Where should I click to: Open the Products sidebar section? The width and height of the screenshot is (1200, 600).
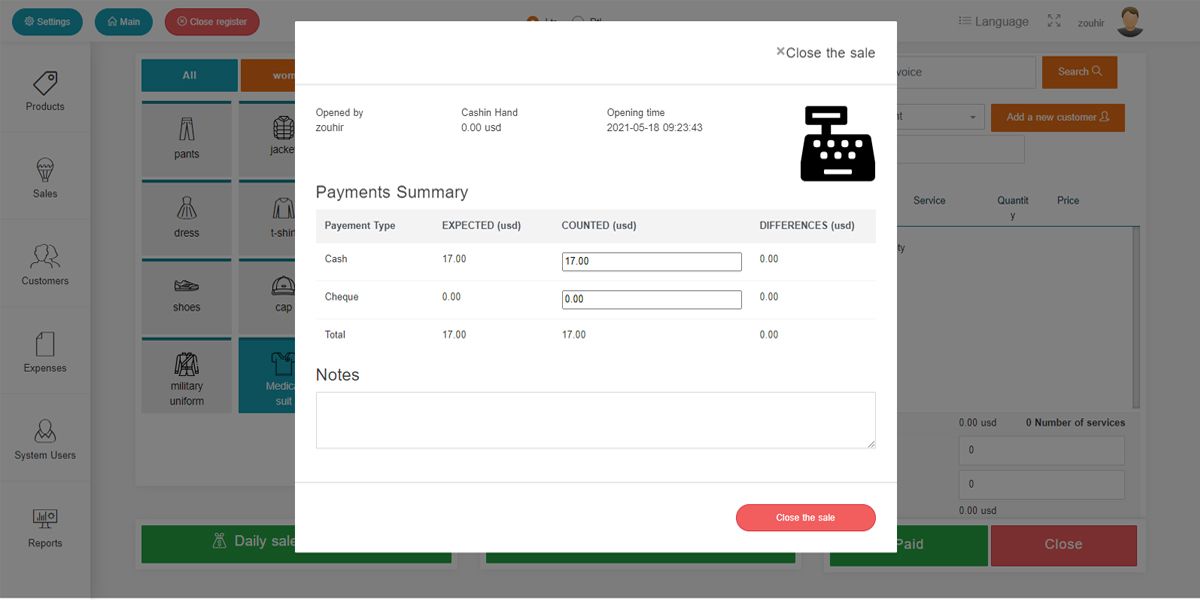[45, 91]
